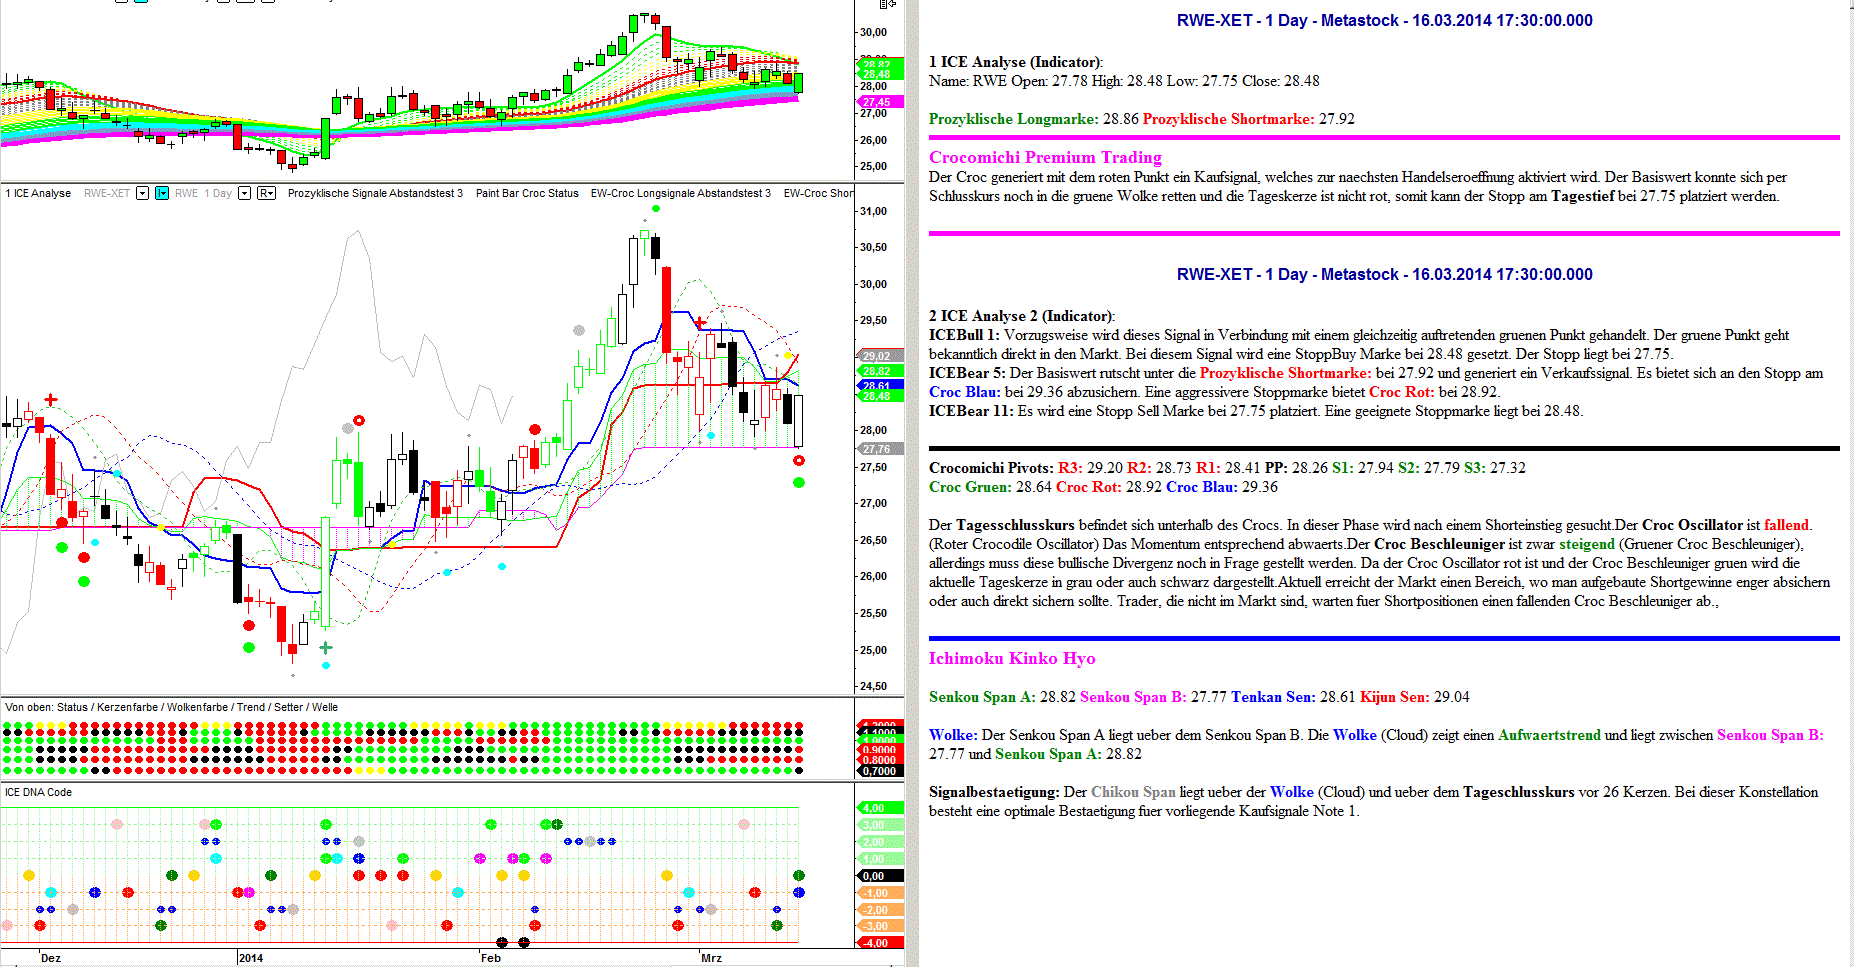This screenshot has height=967, width=1854.
Task: Click the ICE DNA Code panel title
Action: click(x=38, y=792)
